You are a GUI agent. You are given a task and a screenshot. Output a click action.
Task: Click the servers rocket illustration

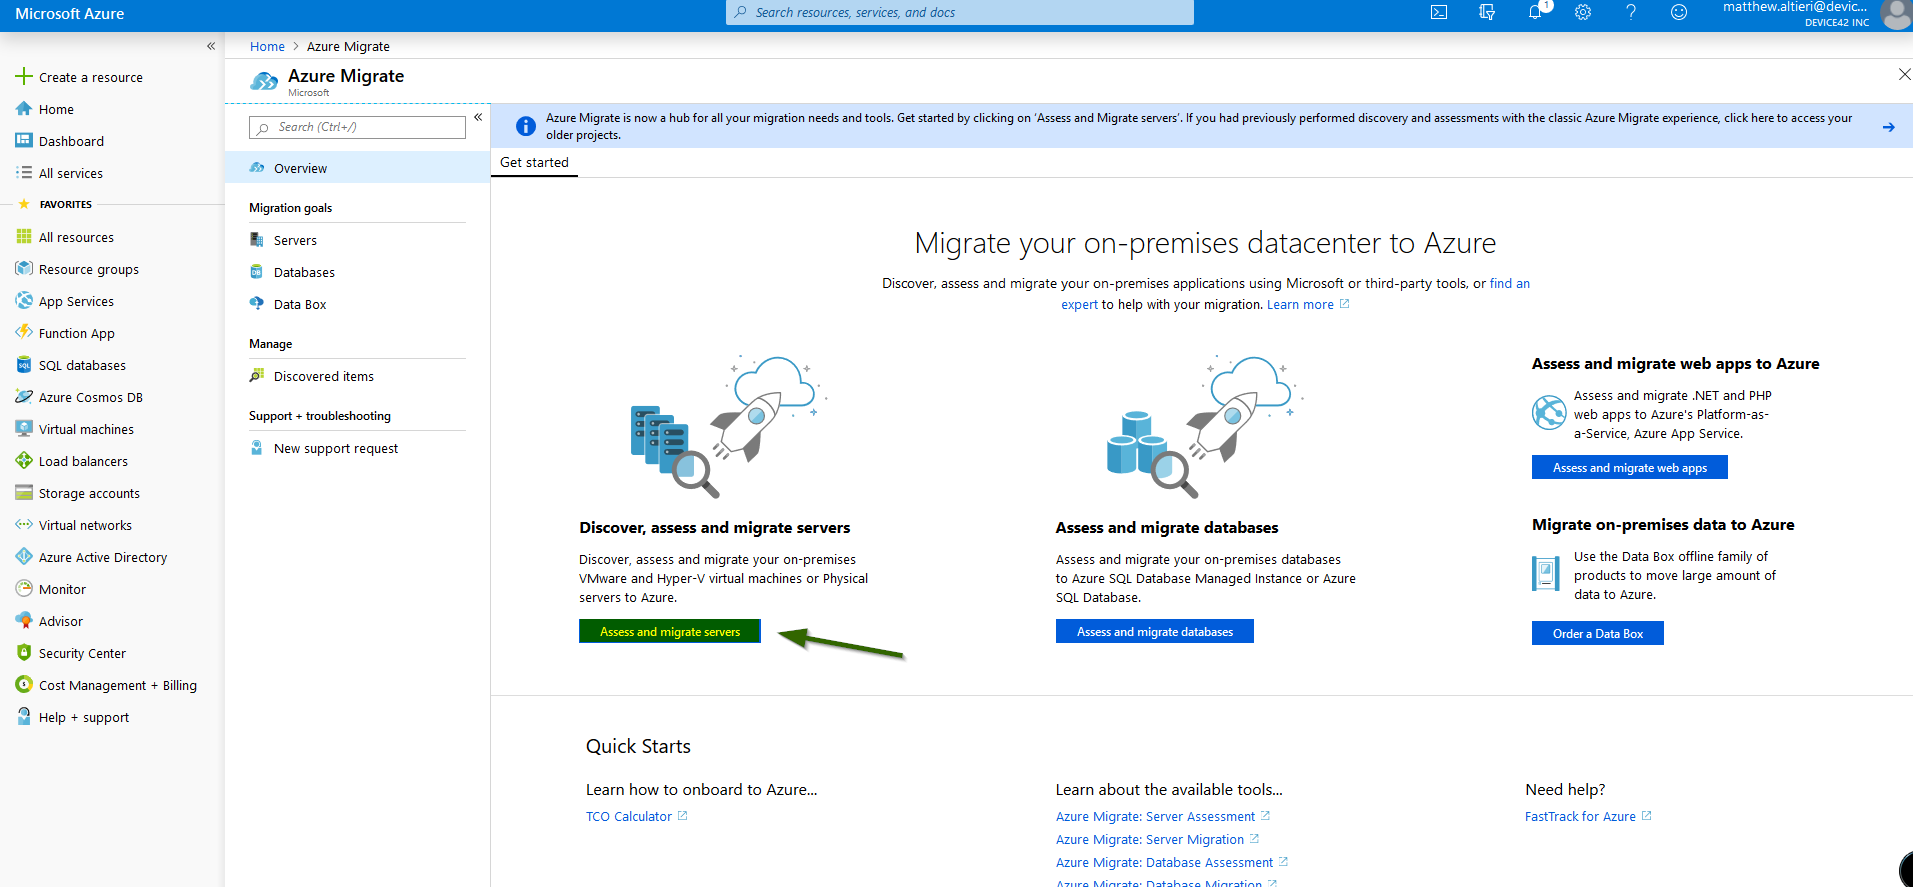[x=729, y=426]
